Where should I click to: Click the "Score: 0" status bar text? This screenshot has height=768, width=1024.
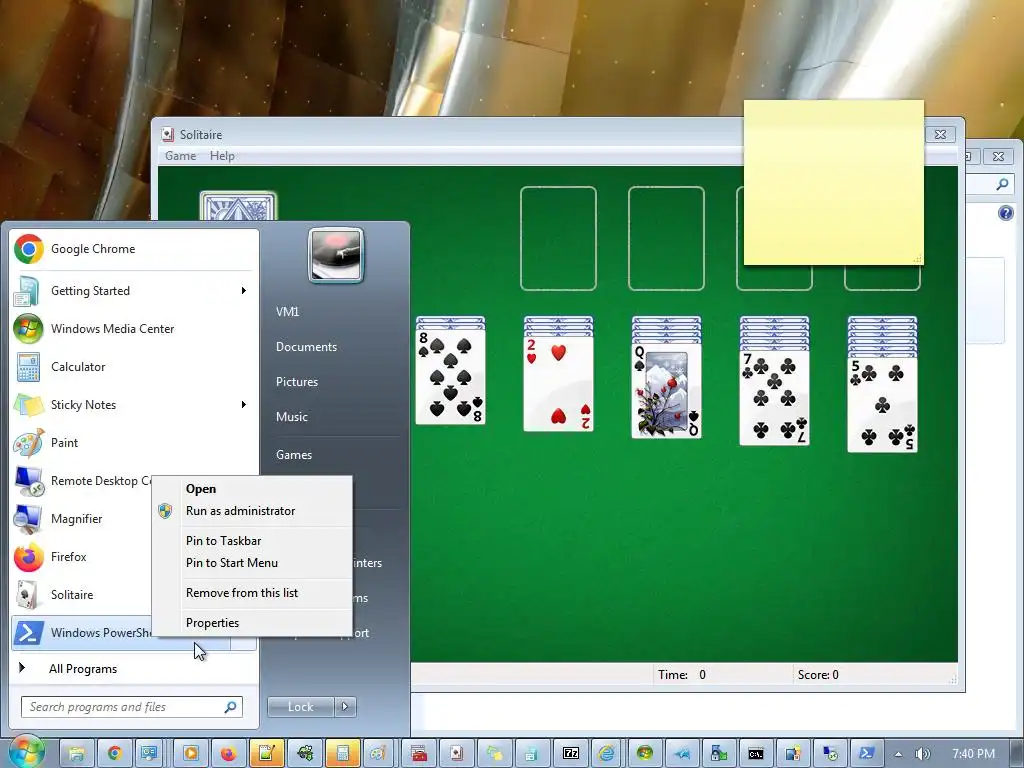click(818, 675)
